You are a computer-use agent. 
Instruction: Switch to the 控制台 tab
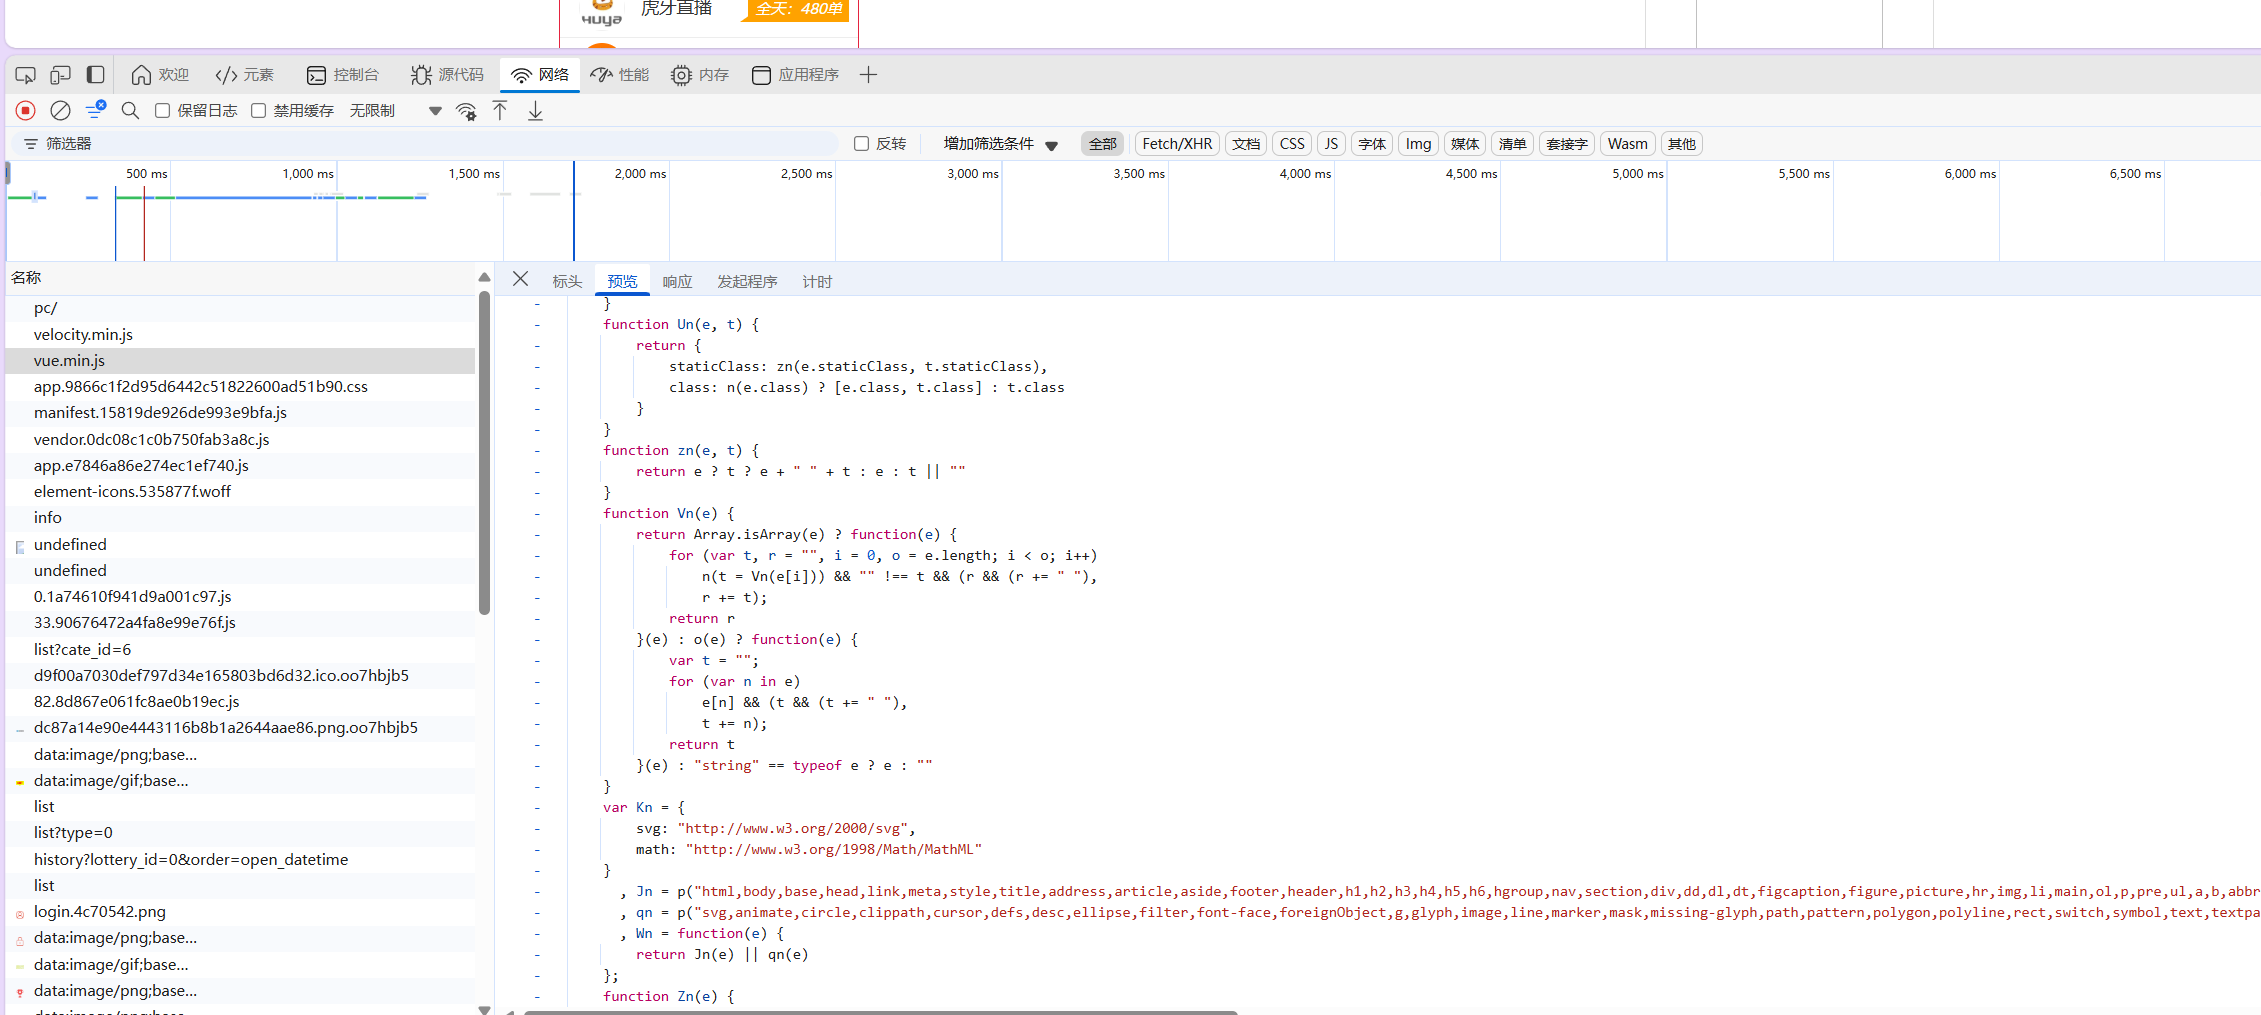(x=343, y=75)
